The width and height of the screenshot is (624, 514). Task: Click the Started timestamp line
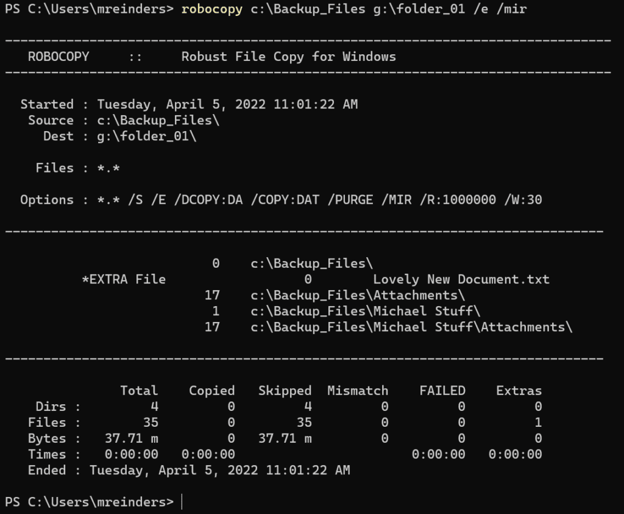tap(189, 104)
